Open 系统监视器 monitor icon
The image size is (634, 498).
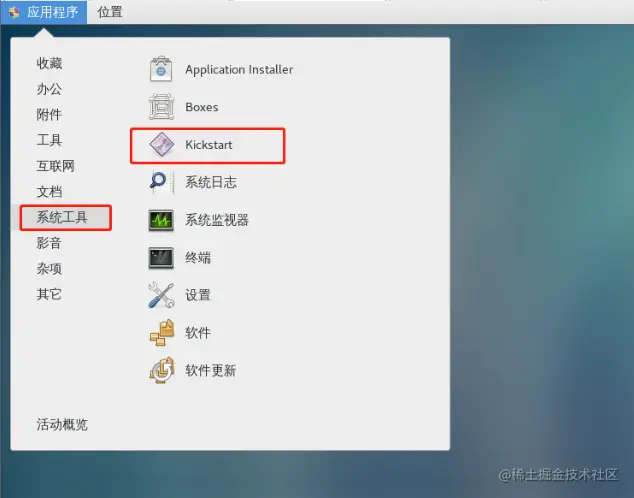(x=161, y=220)
